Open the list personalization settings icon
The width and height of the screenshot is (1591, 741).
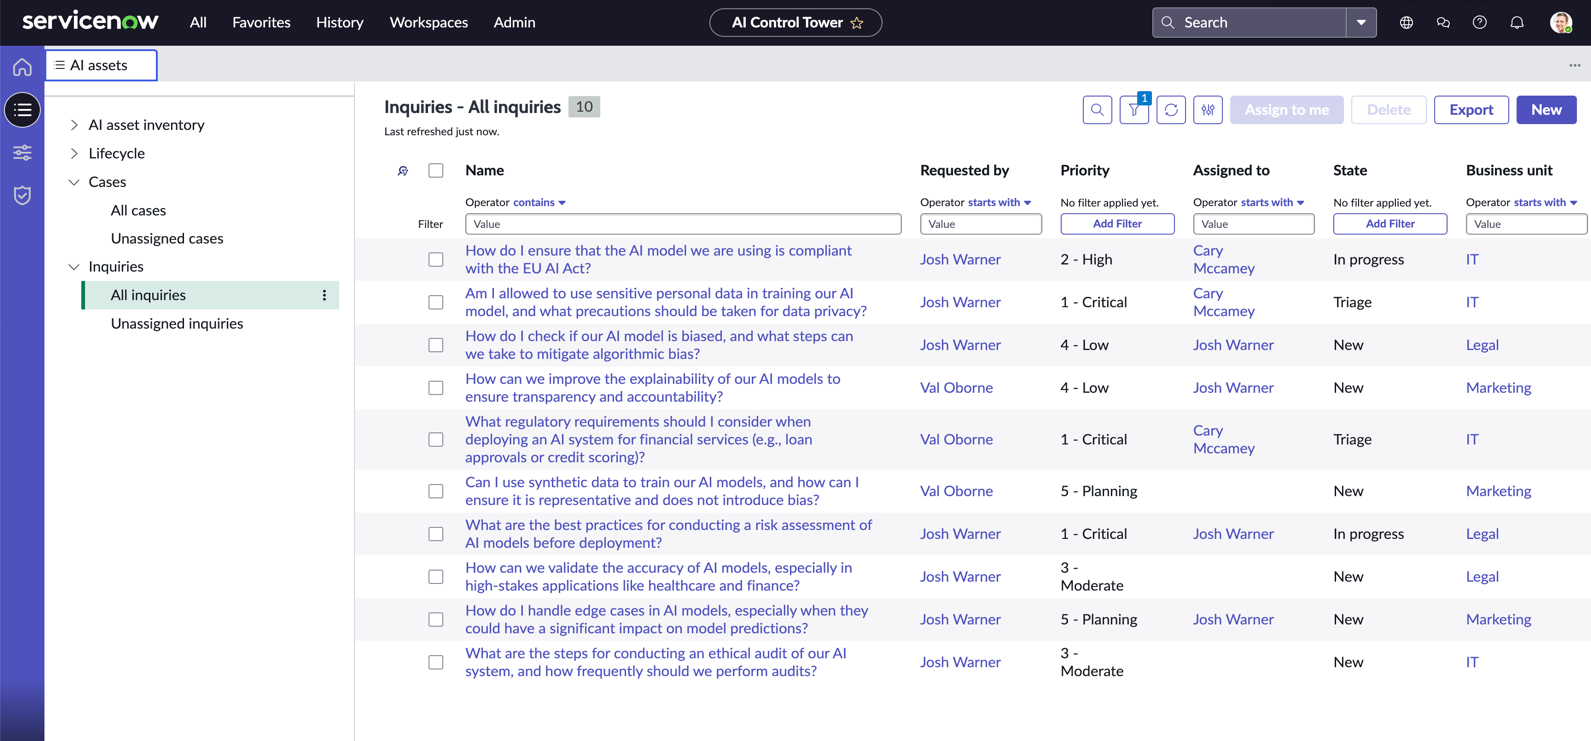tap(1208, 110)
